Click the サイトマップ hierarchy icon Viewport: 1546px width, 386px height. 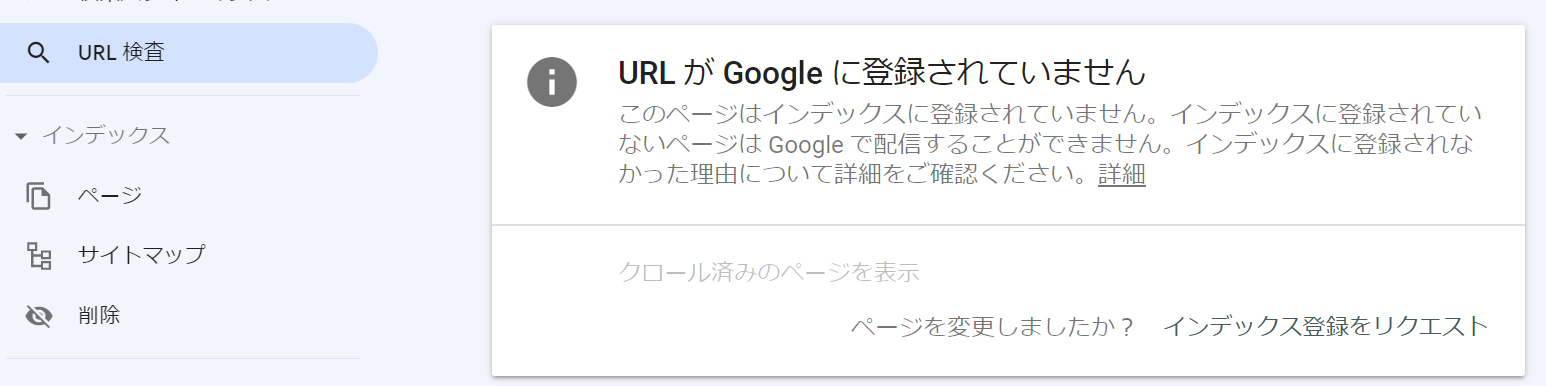pos(38,256)
